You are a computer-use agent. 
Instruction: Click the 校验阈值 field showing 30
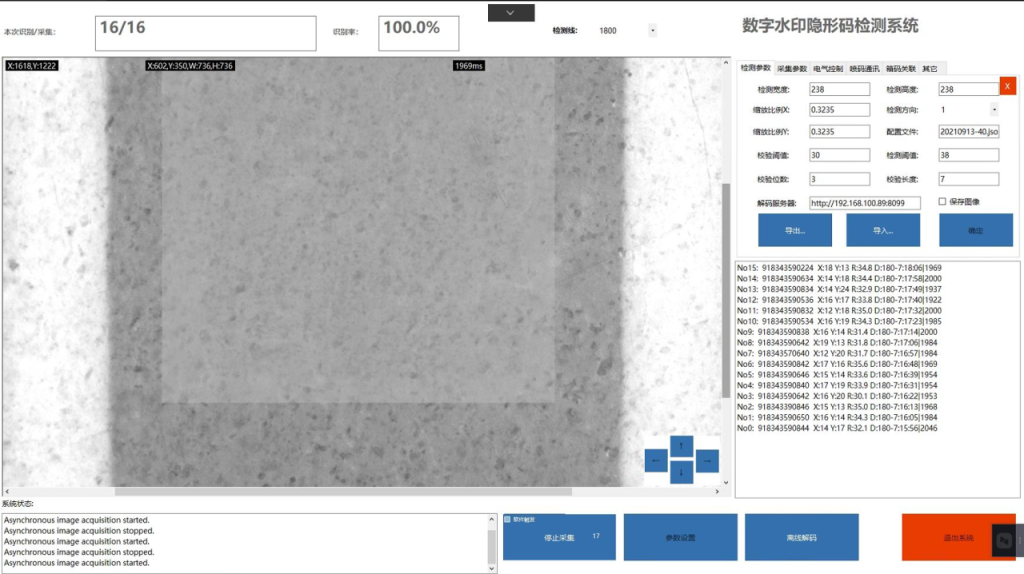[839, 155]
